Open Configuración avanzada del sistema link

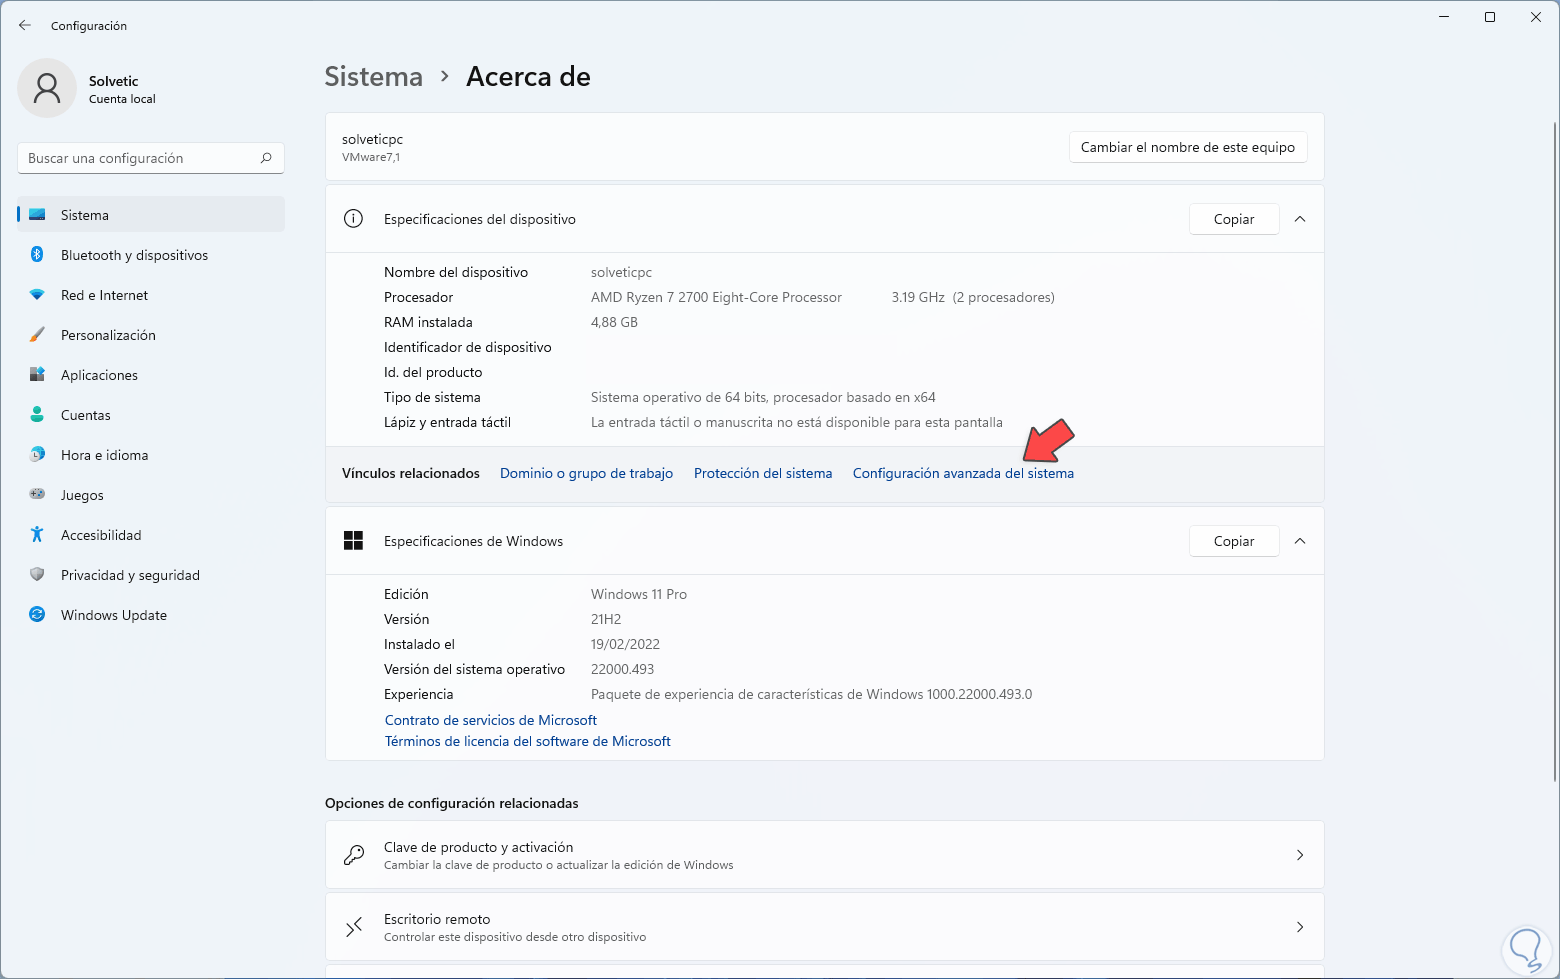point(963,473)
